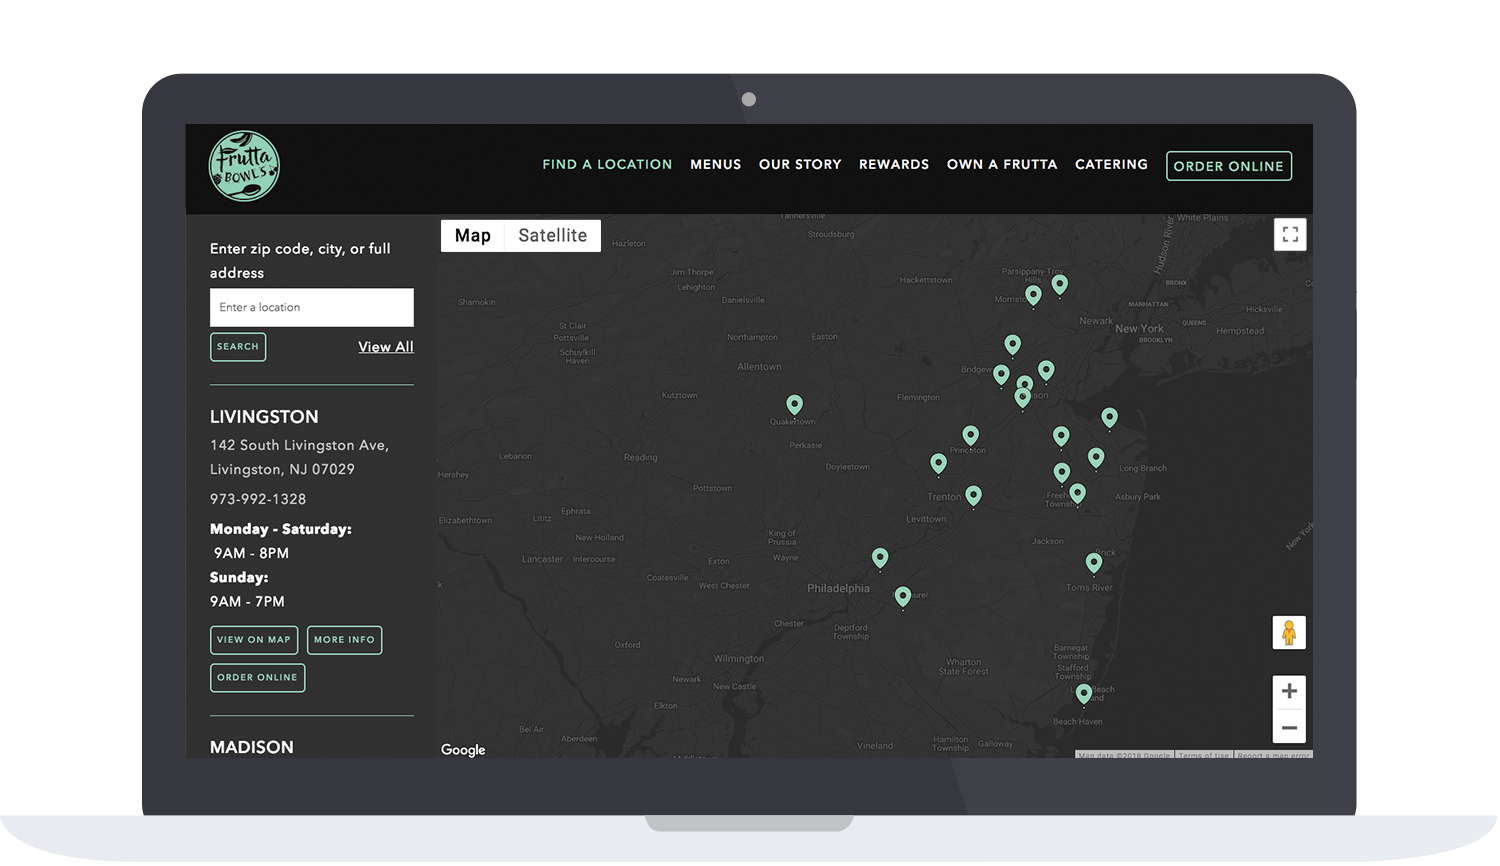
Task: Select the pin right of Freehold Township label
Action: pos(1077,493)
